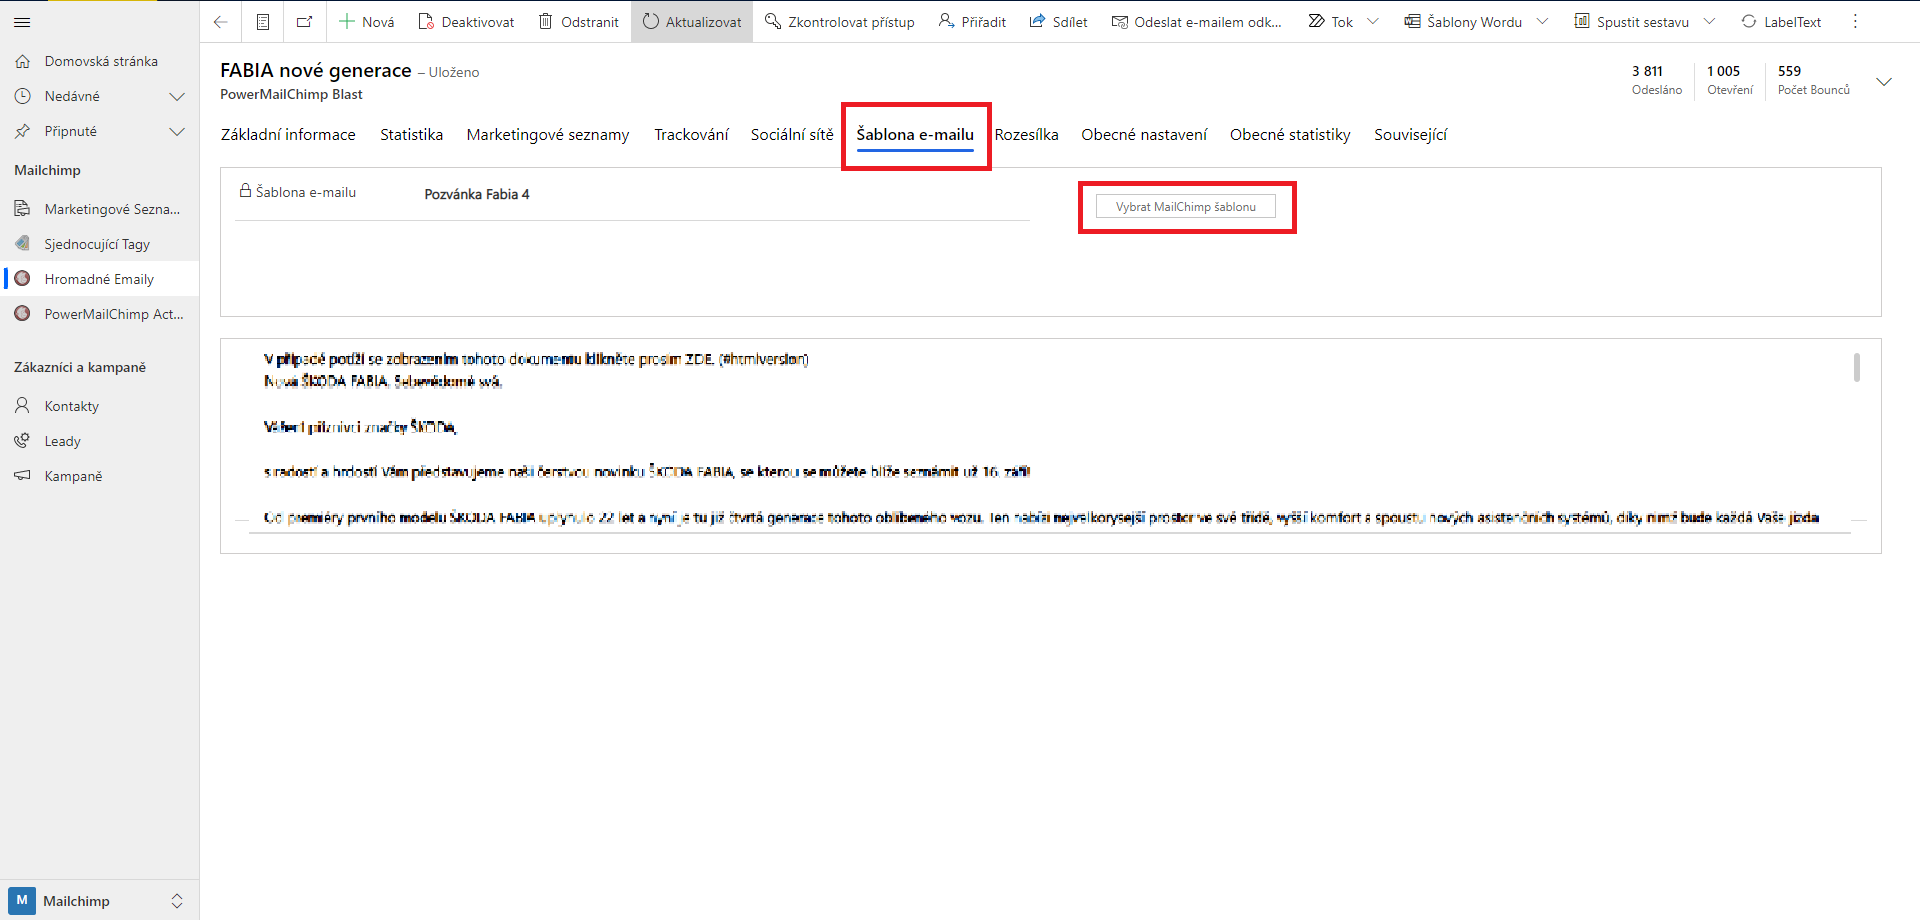Click the Deaktivovat button

click(466, 22)
